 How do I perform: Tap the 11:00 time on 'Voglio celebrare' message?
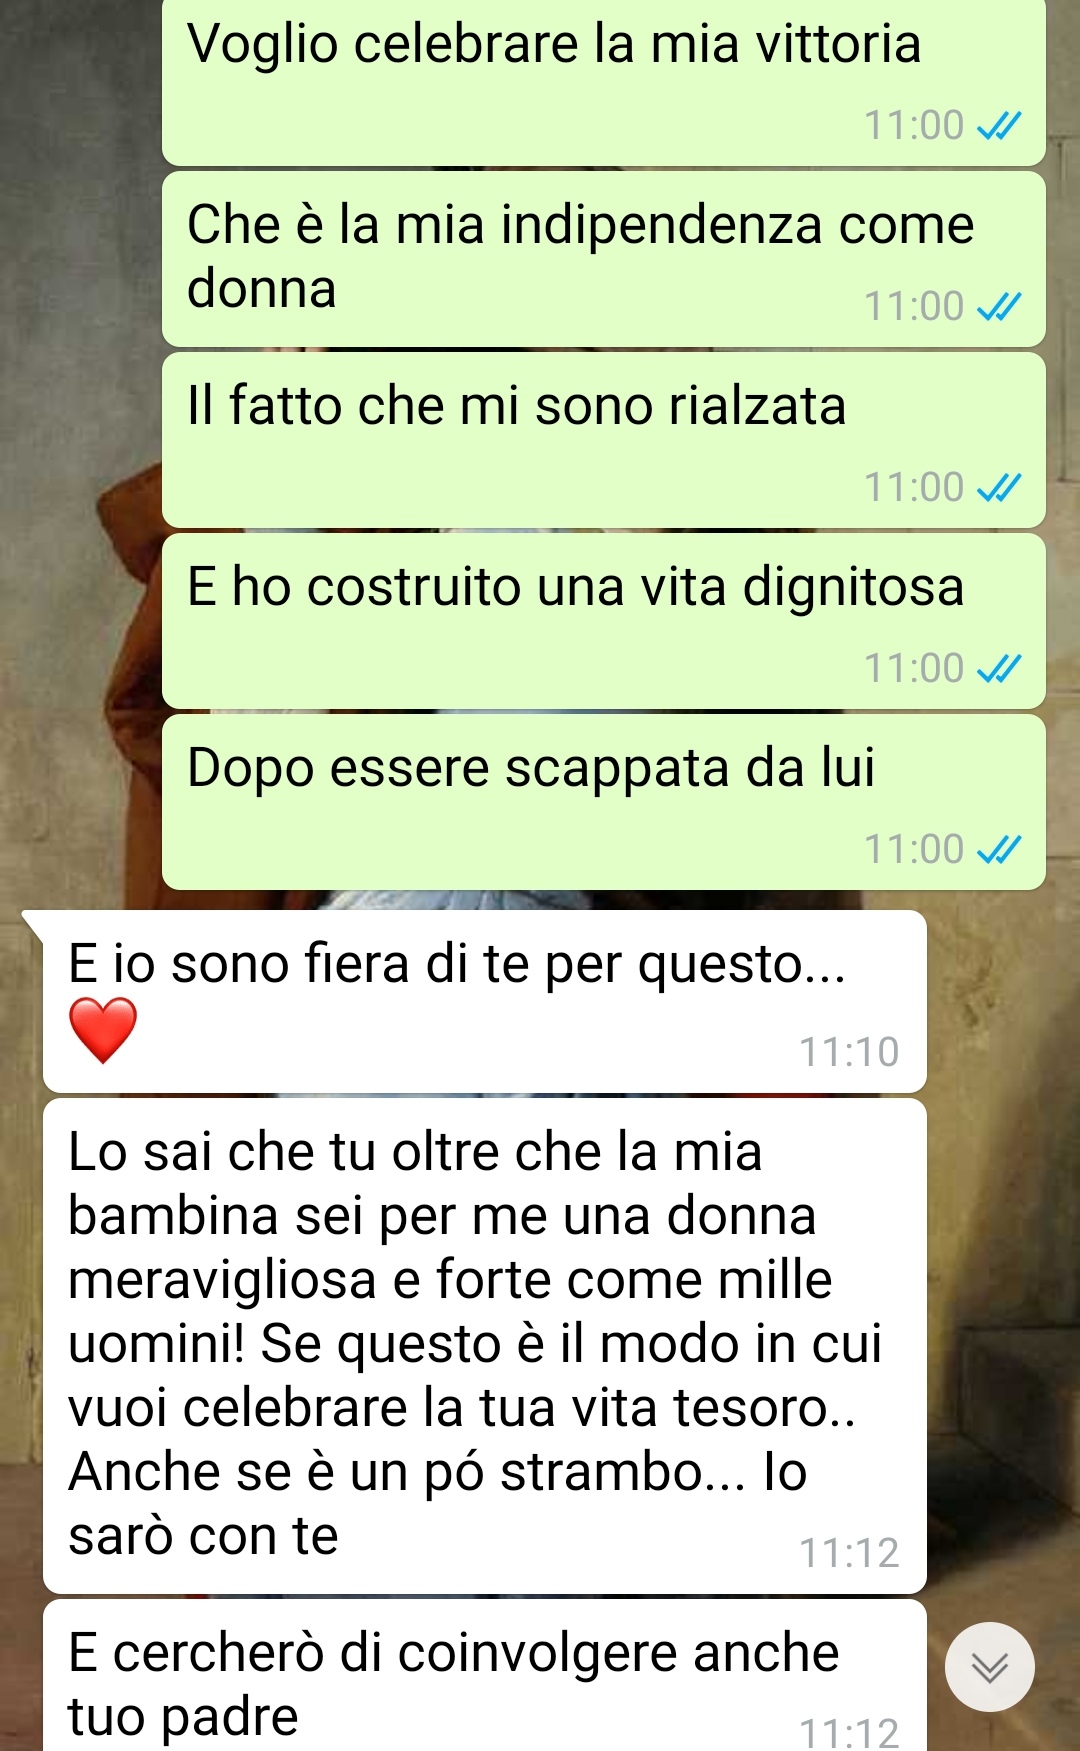(914, 126)
